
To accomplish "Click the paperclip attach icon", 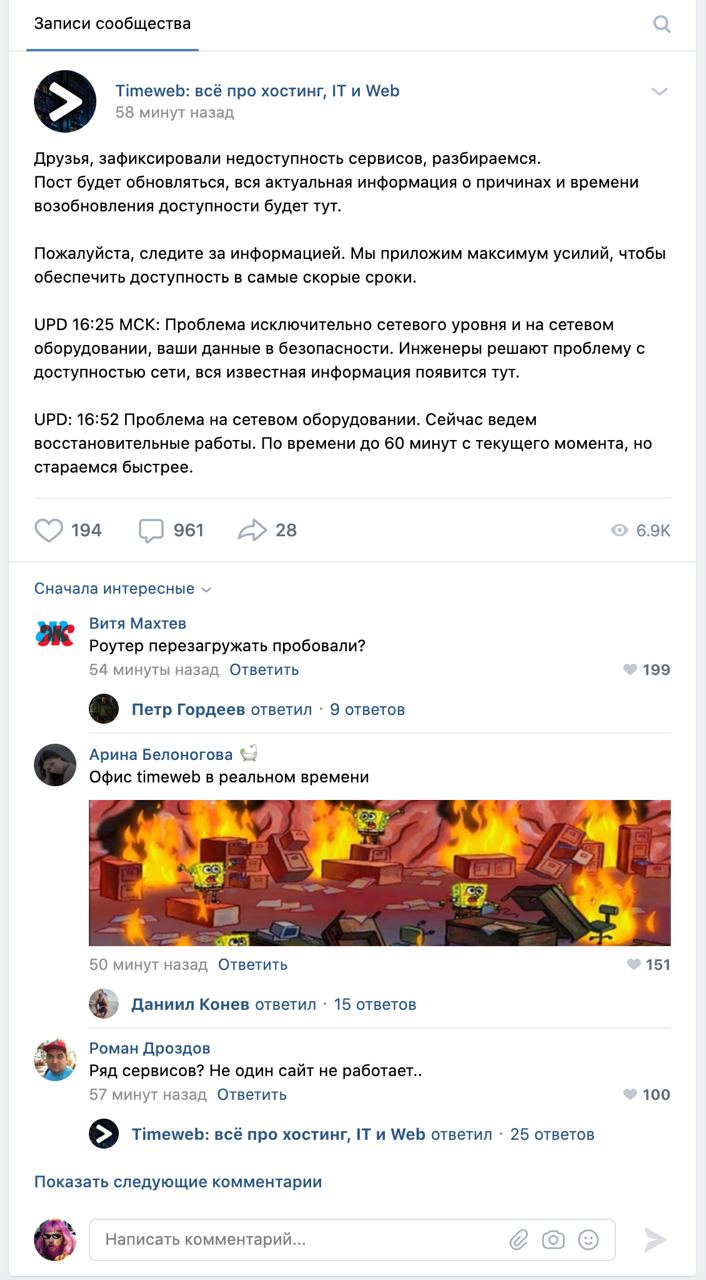I will [x=518, y=1240].
